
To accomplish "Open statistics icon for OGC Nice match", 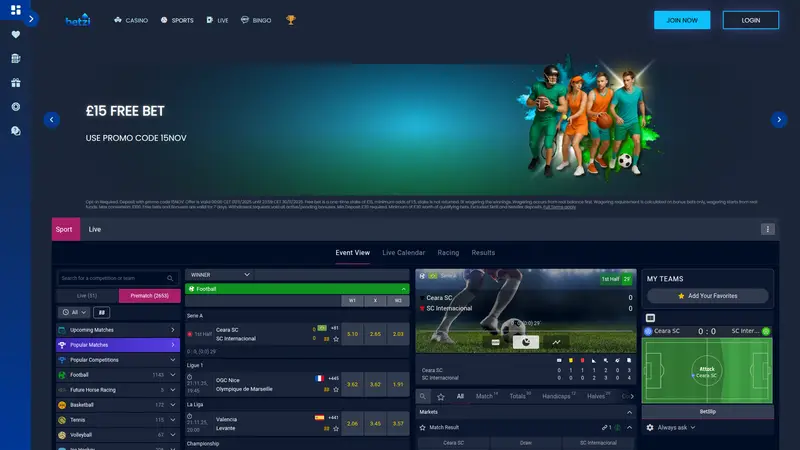I will coord(326,389).
